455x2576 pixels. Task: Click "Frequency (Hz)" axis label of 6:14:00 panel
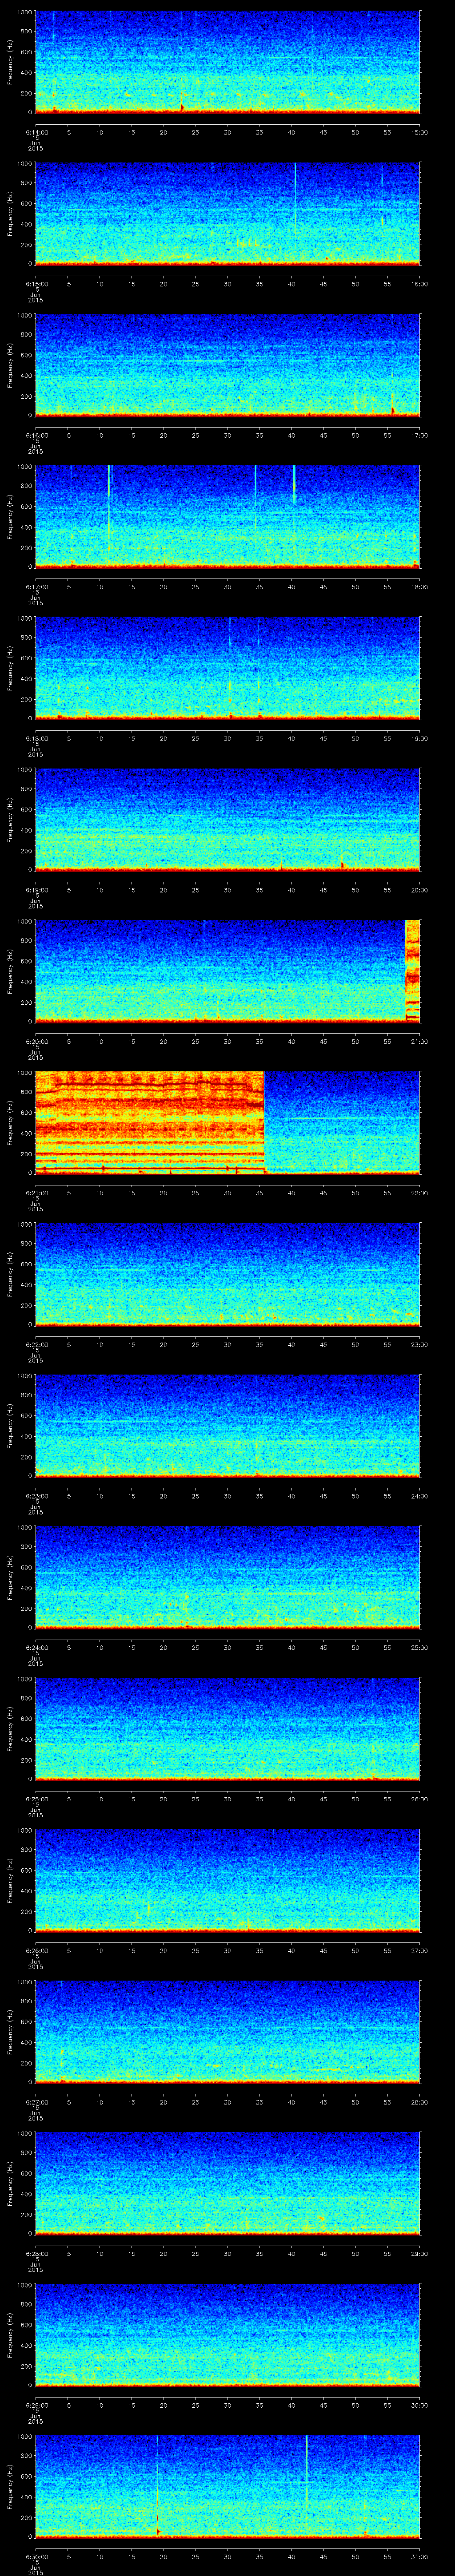(x=10, y=62)
